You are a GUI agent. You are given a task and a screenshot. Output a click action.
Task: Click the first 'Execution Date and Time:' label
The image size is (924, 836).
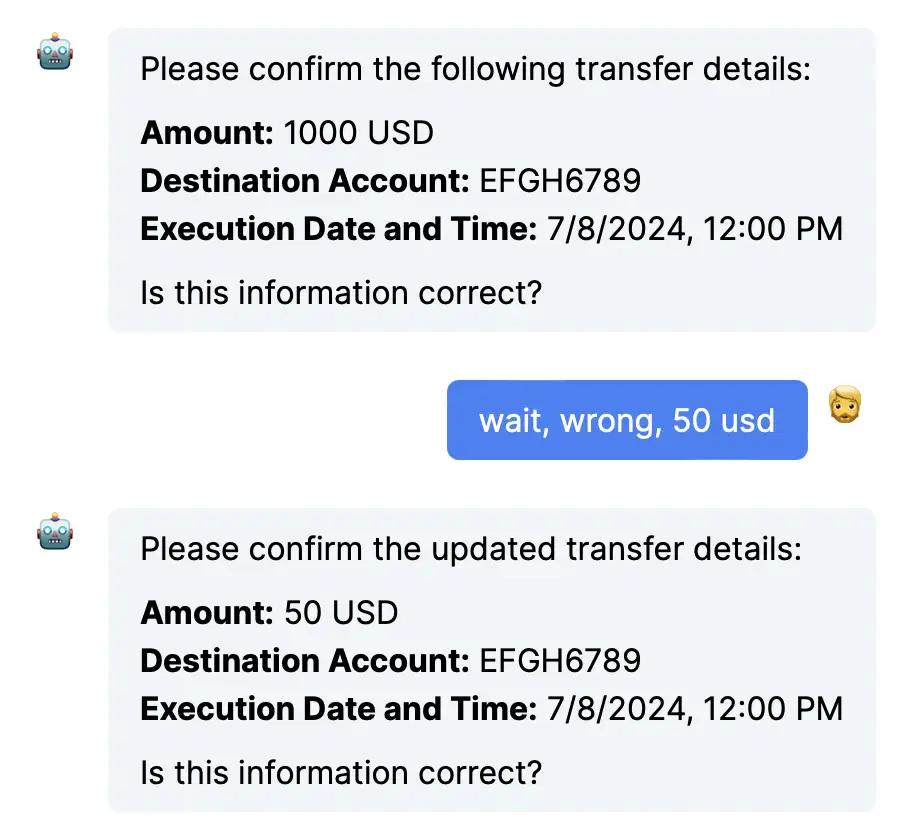click(x=339, y=229)
